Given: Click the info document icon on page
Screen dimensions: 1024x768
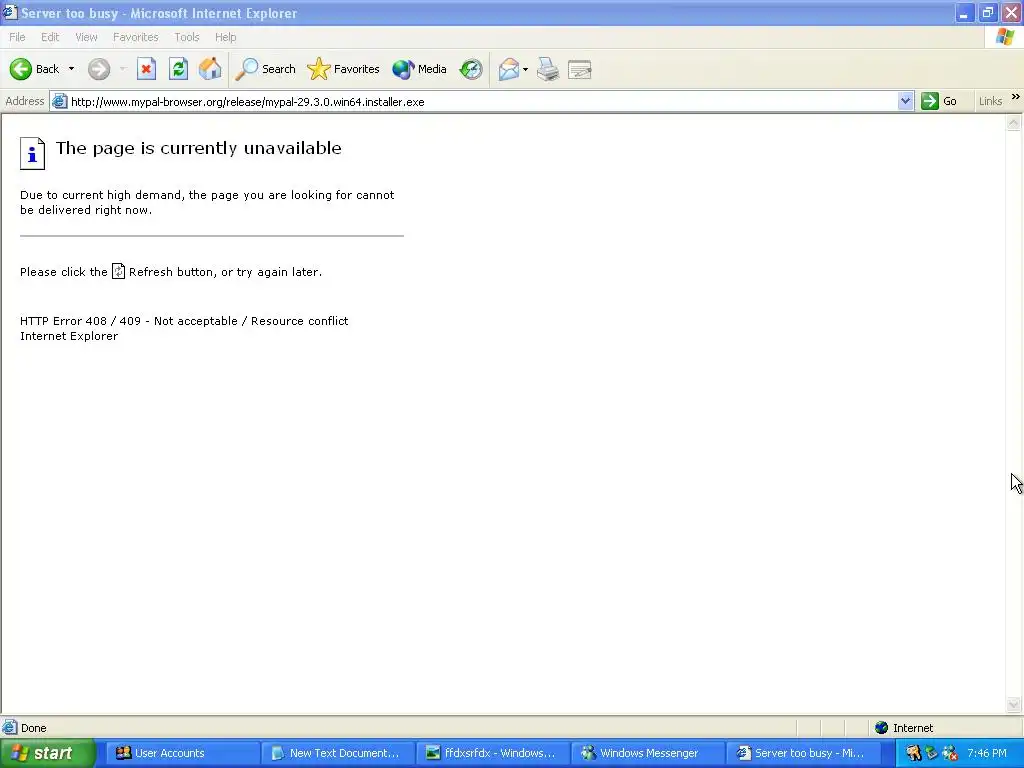Looking at the screenshot, I should coord(32,153).
